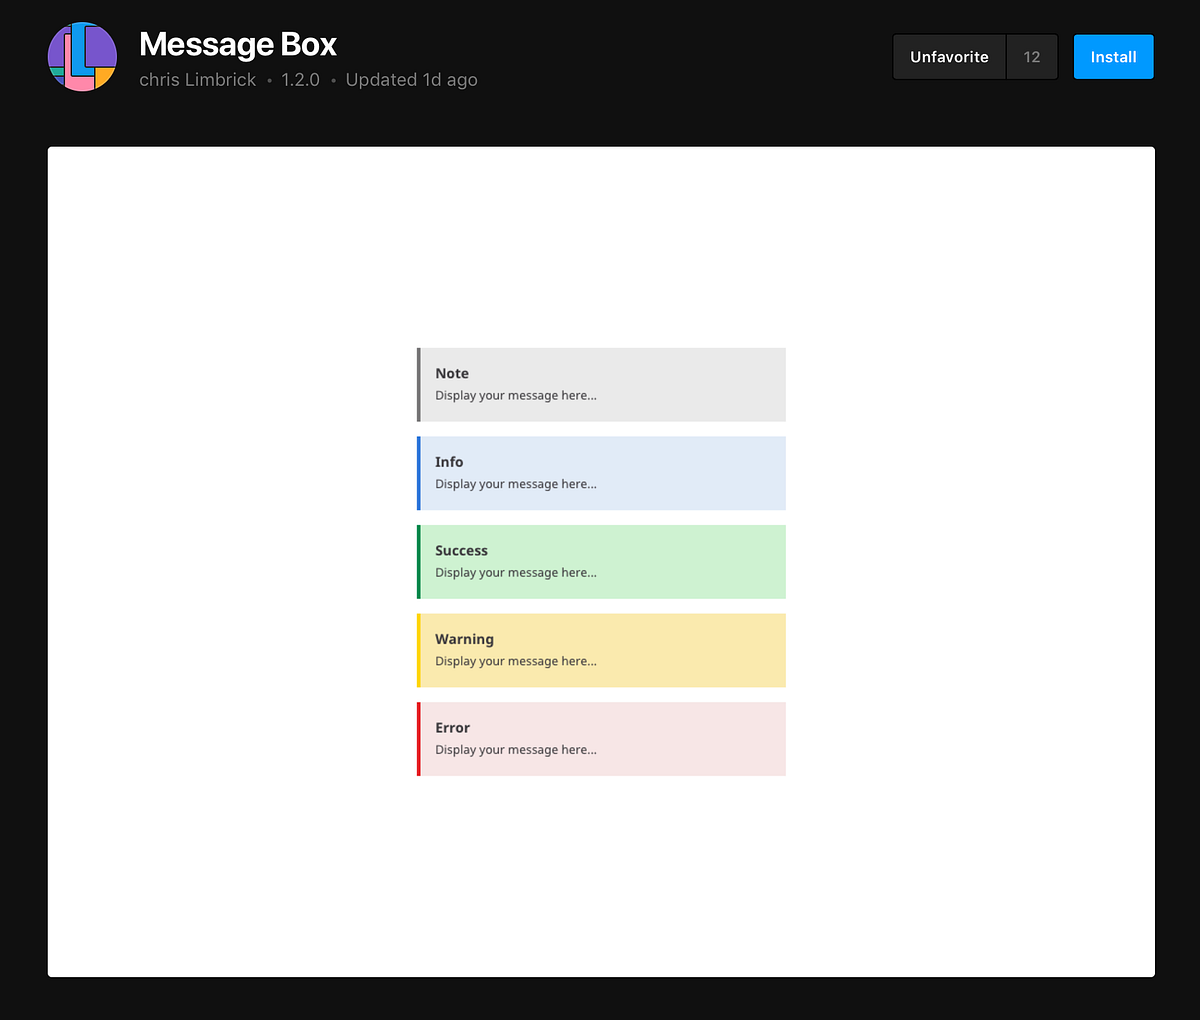Select the Note message box preview
The image size is (1200, 1020).
600,384
